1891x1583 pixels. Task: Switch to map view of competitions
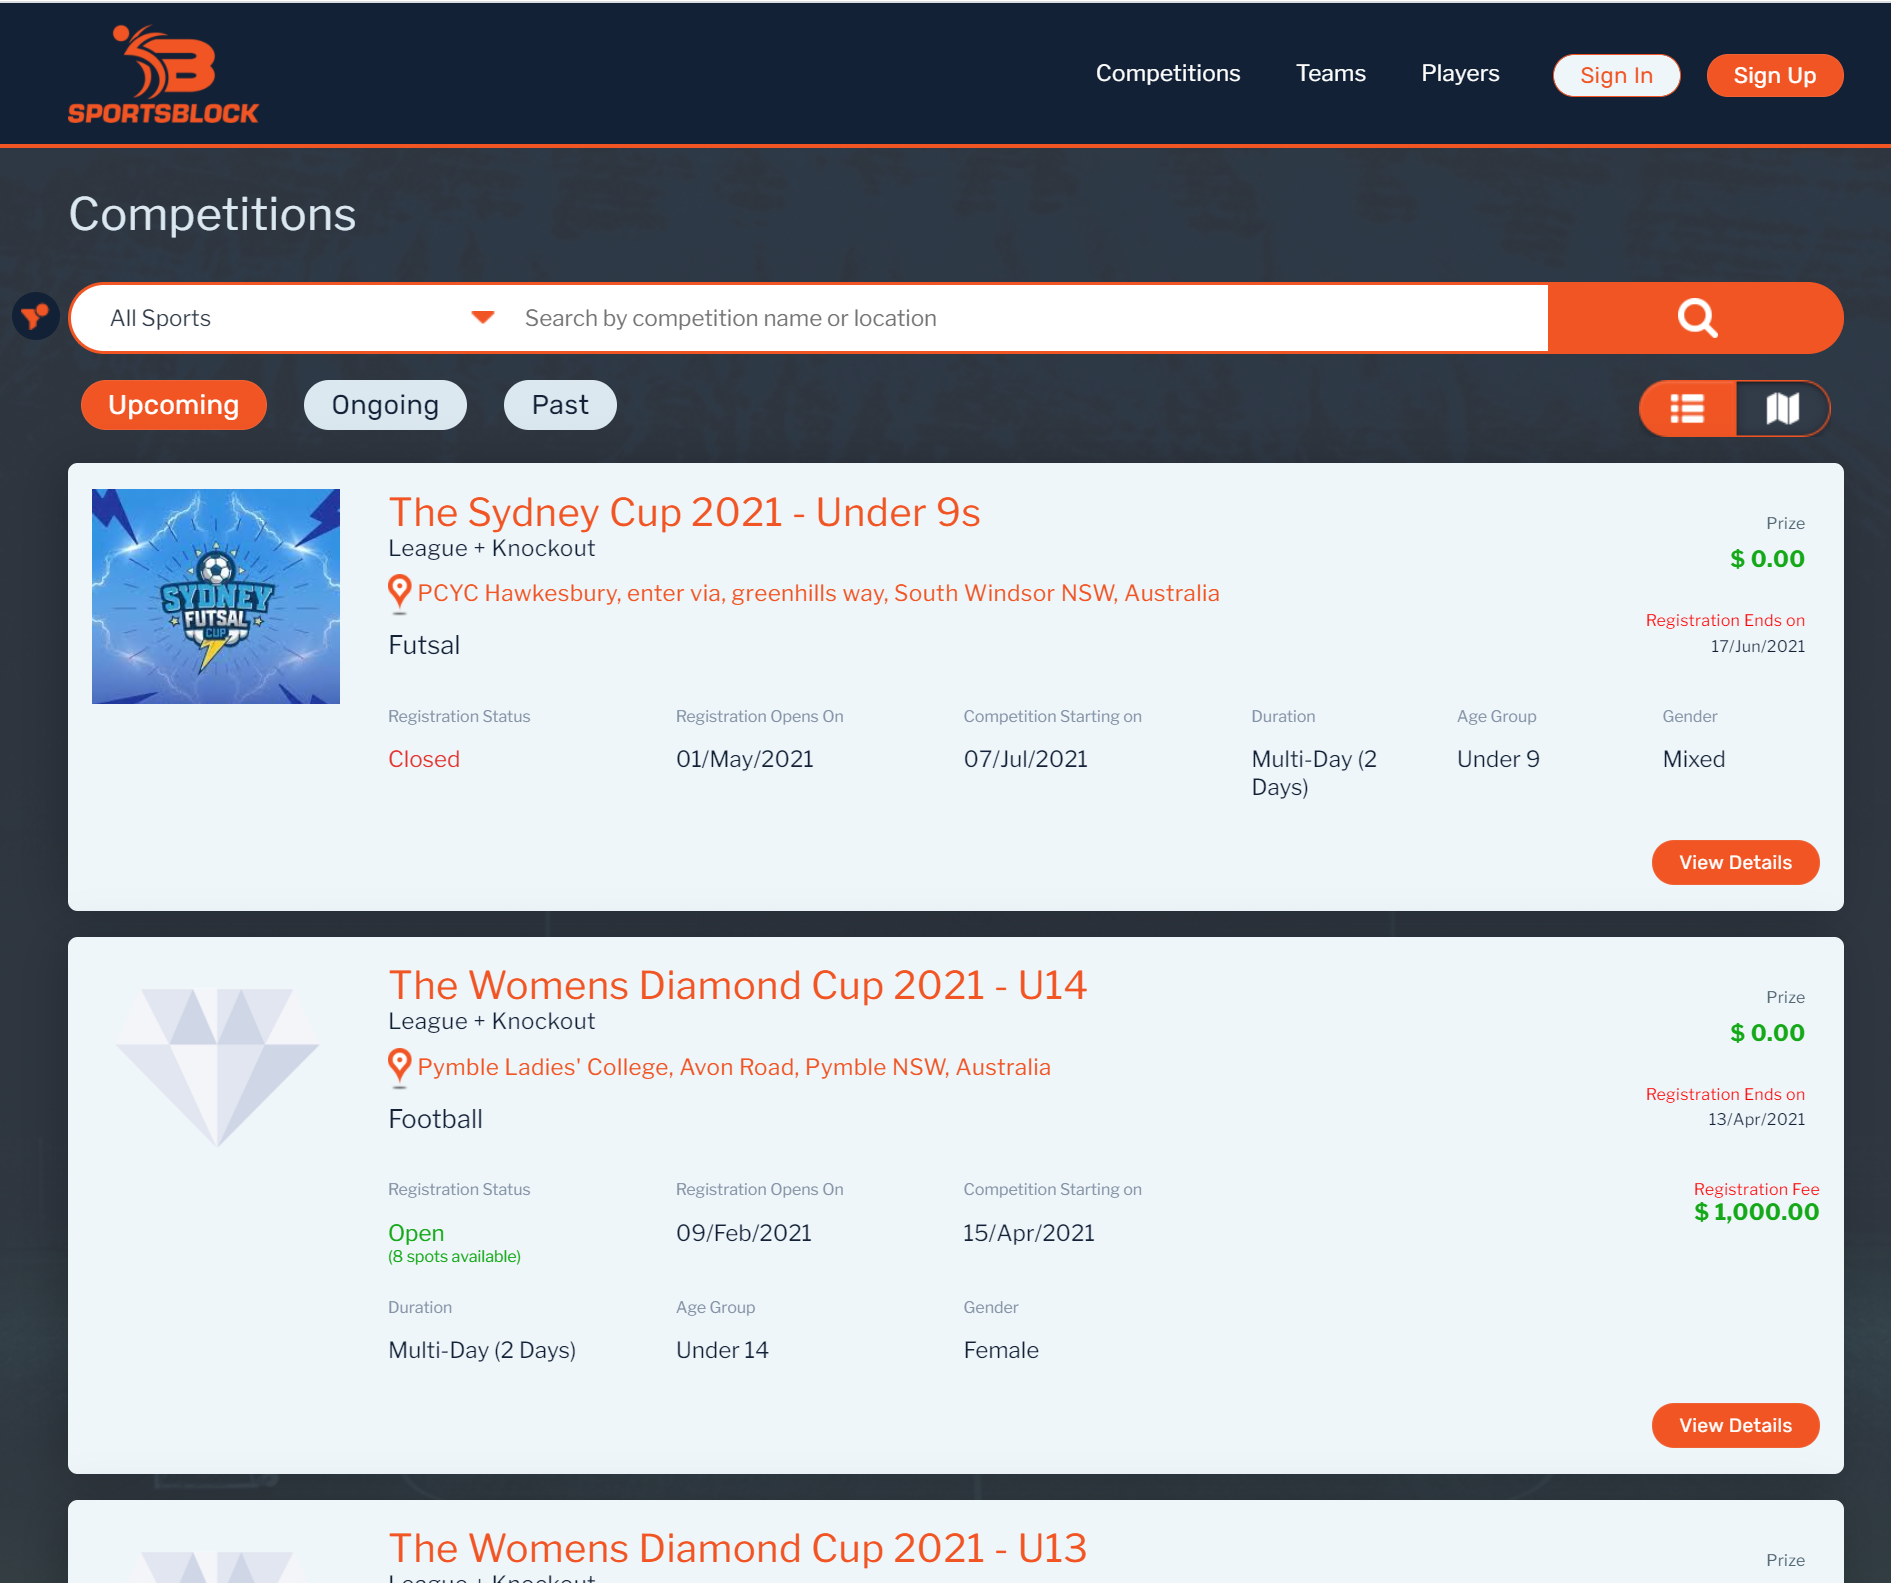click(x=1783, y=408)
